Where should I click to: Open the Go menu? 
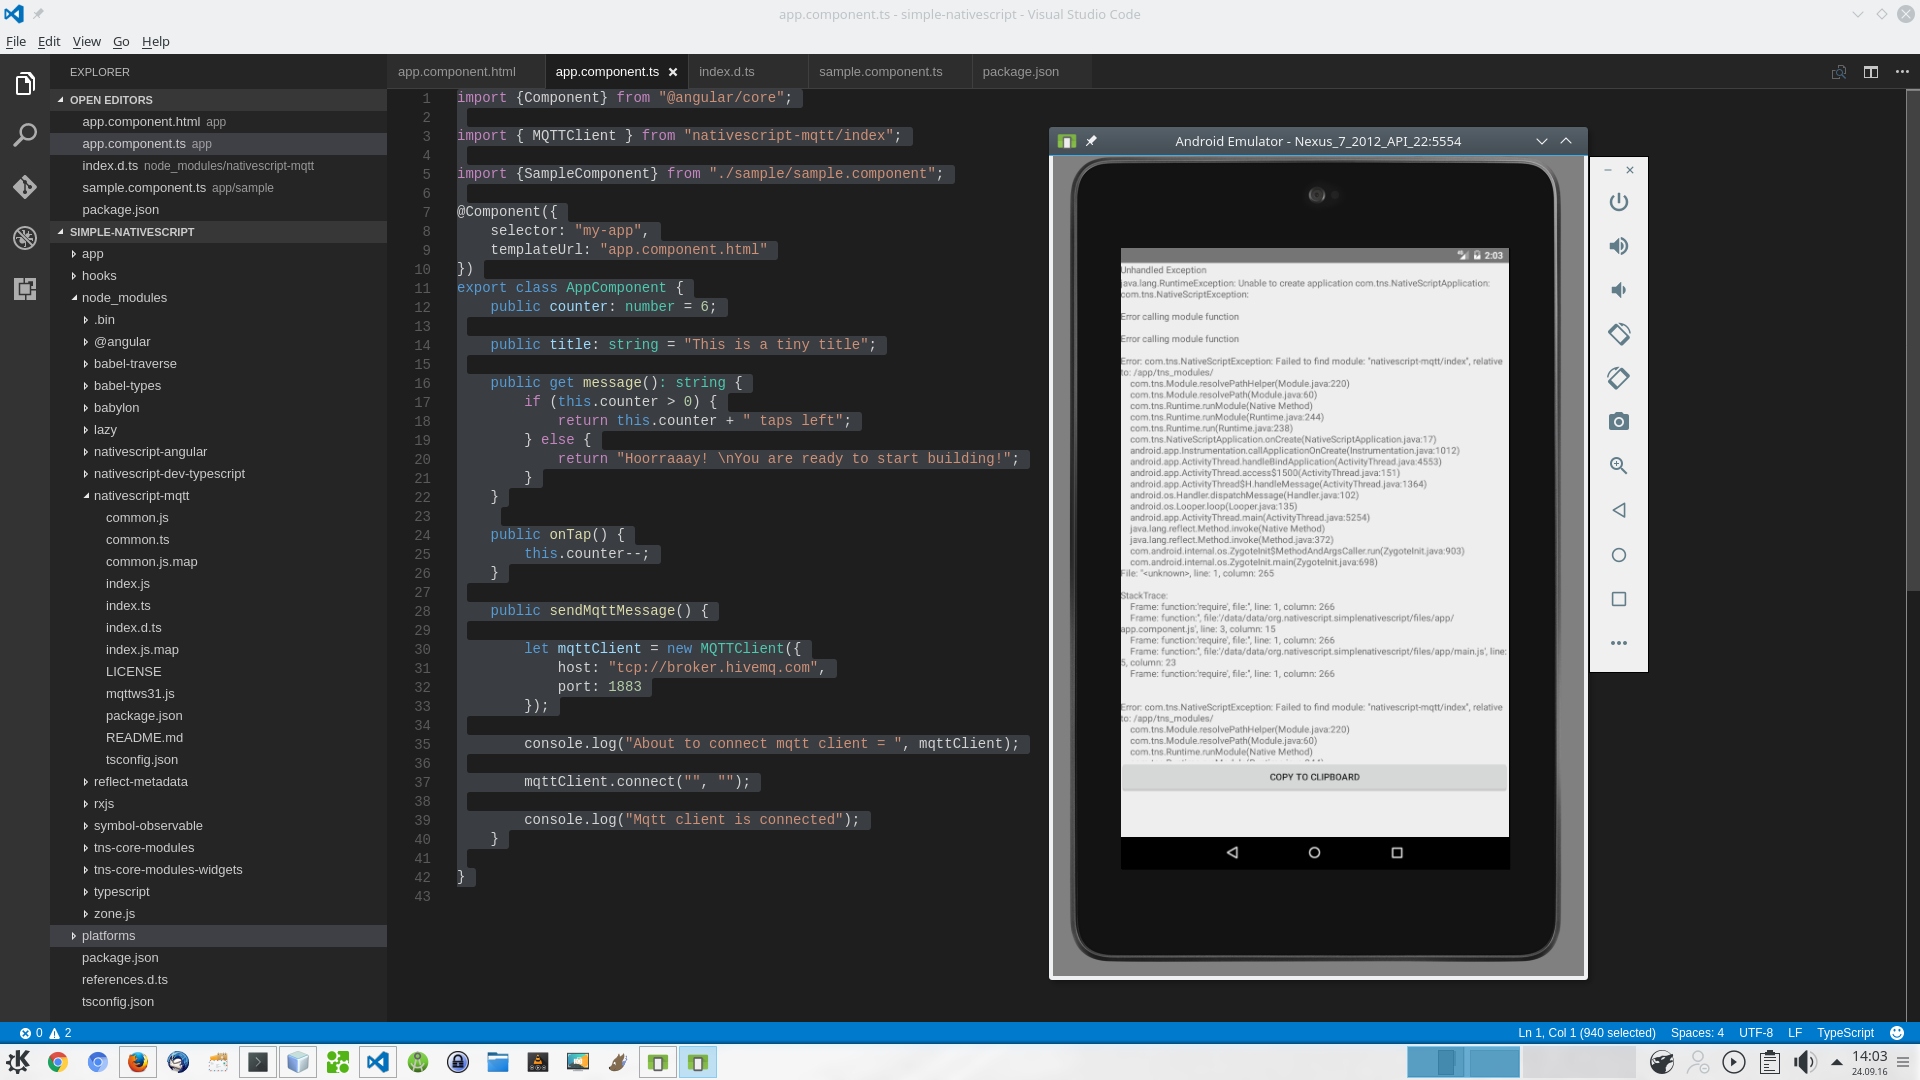click(x=121, y=41)
